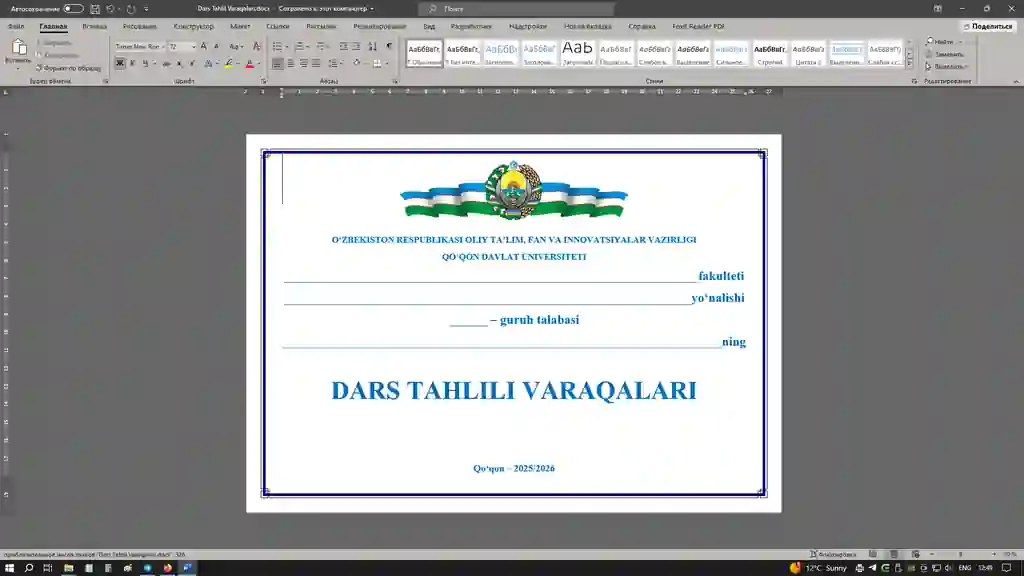Toggle superscript formatting
Viewport: 1024px width, 576px height.
pyautogui.click(x=192, y=63)
